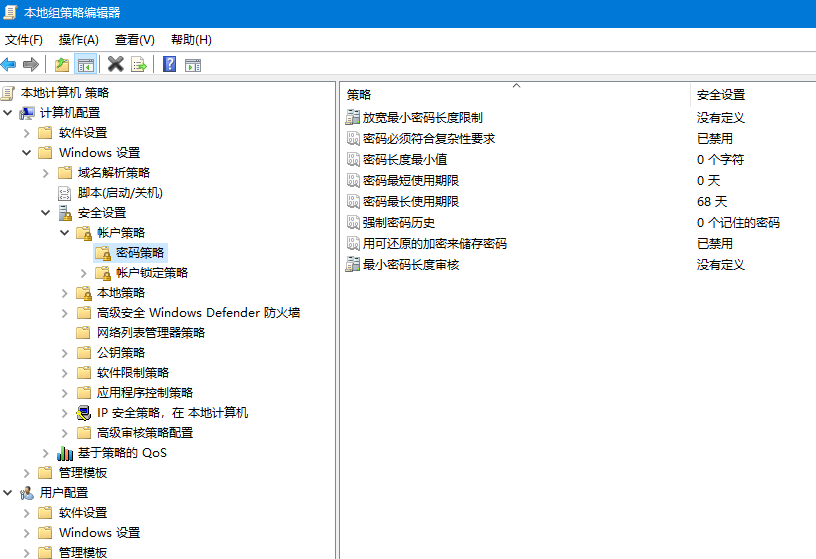Click the Export list toolbar icon
This screenshot has height=559, width=816.
pos(139,65)
